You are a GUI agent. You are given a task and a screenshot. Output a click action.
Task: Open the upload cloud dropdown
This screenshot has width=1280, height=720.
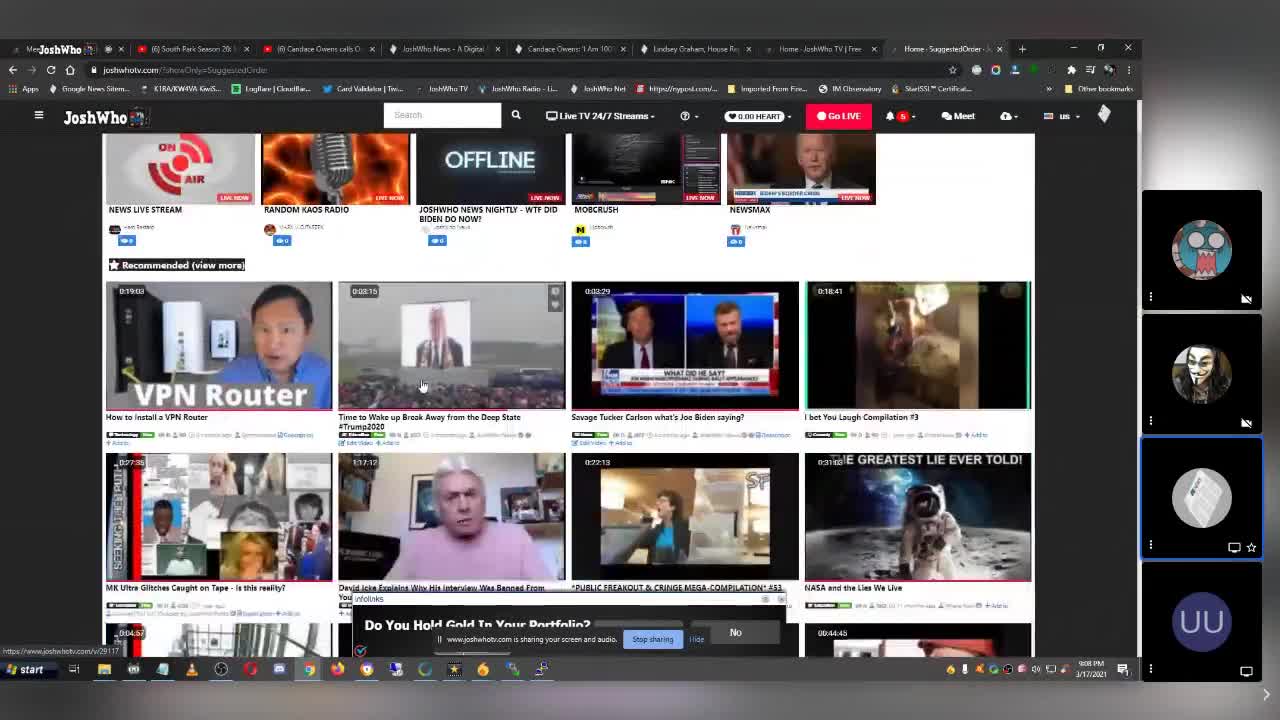(1008, 116)
